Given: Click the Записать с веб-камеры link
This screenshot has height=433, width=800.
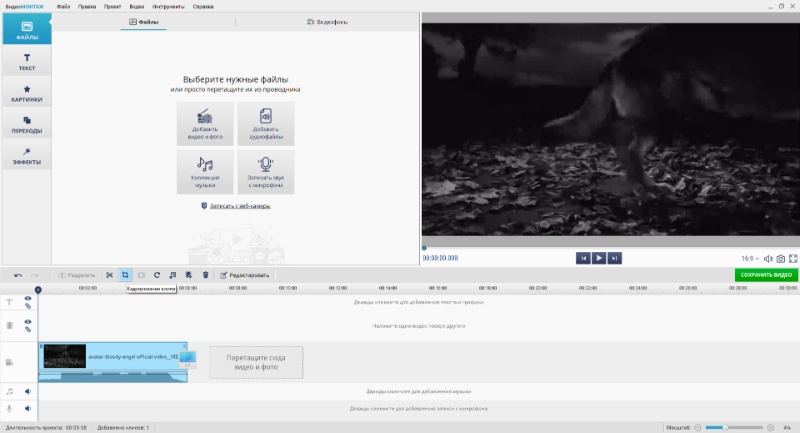Looking at the screenshot, I should (x=236, y=206).
